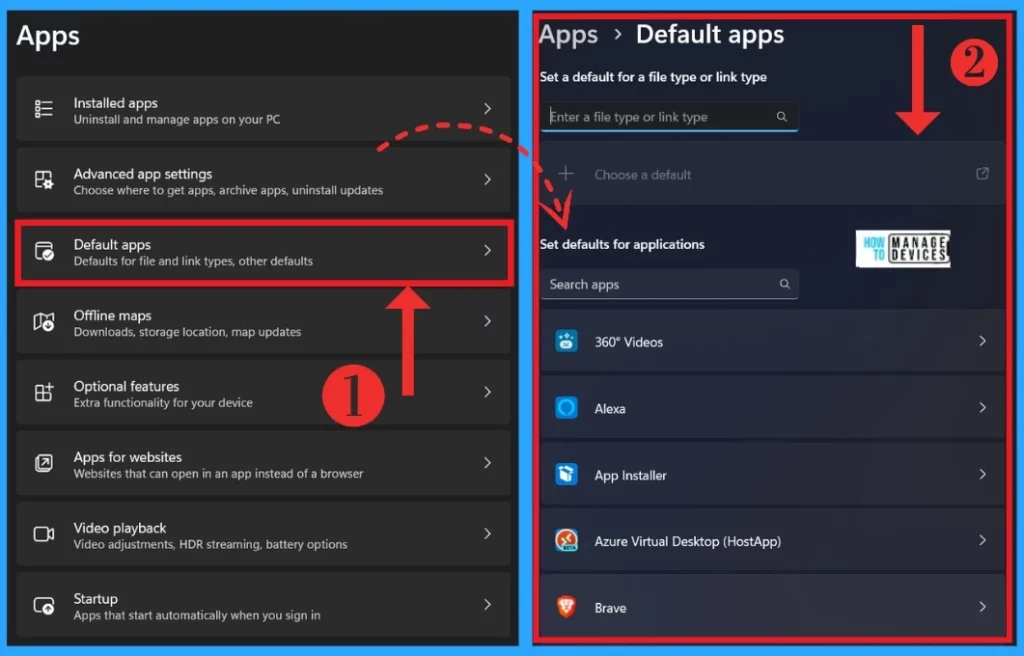
Task: Open Default apps via its chevron
Action: click(x=487, y=250)
